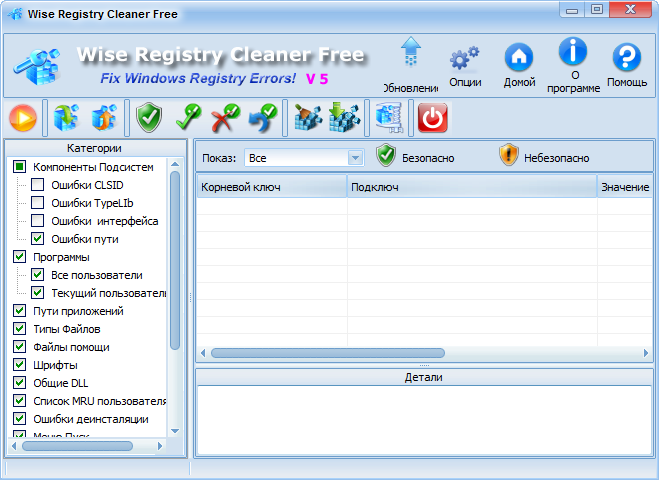This screenshot has width=659, height=480.
Task: Click the Безопасно green shield filter
Action: [415, 156]
